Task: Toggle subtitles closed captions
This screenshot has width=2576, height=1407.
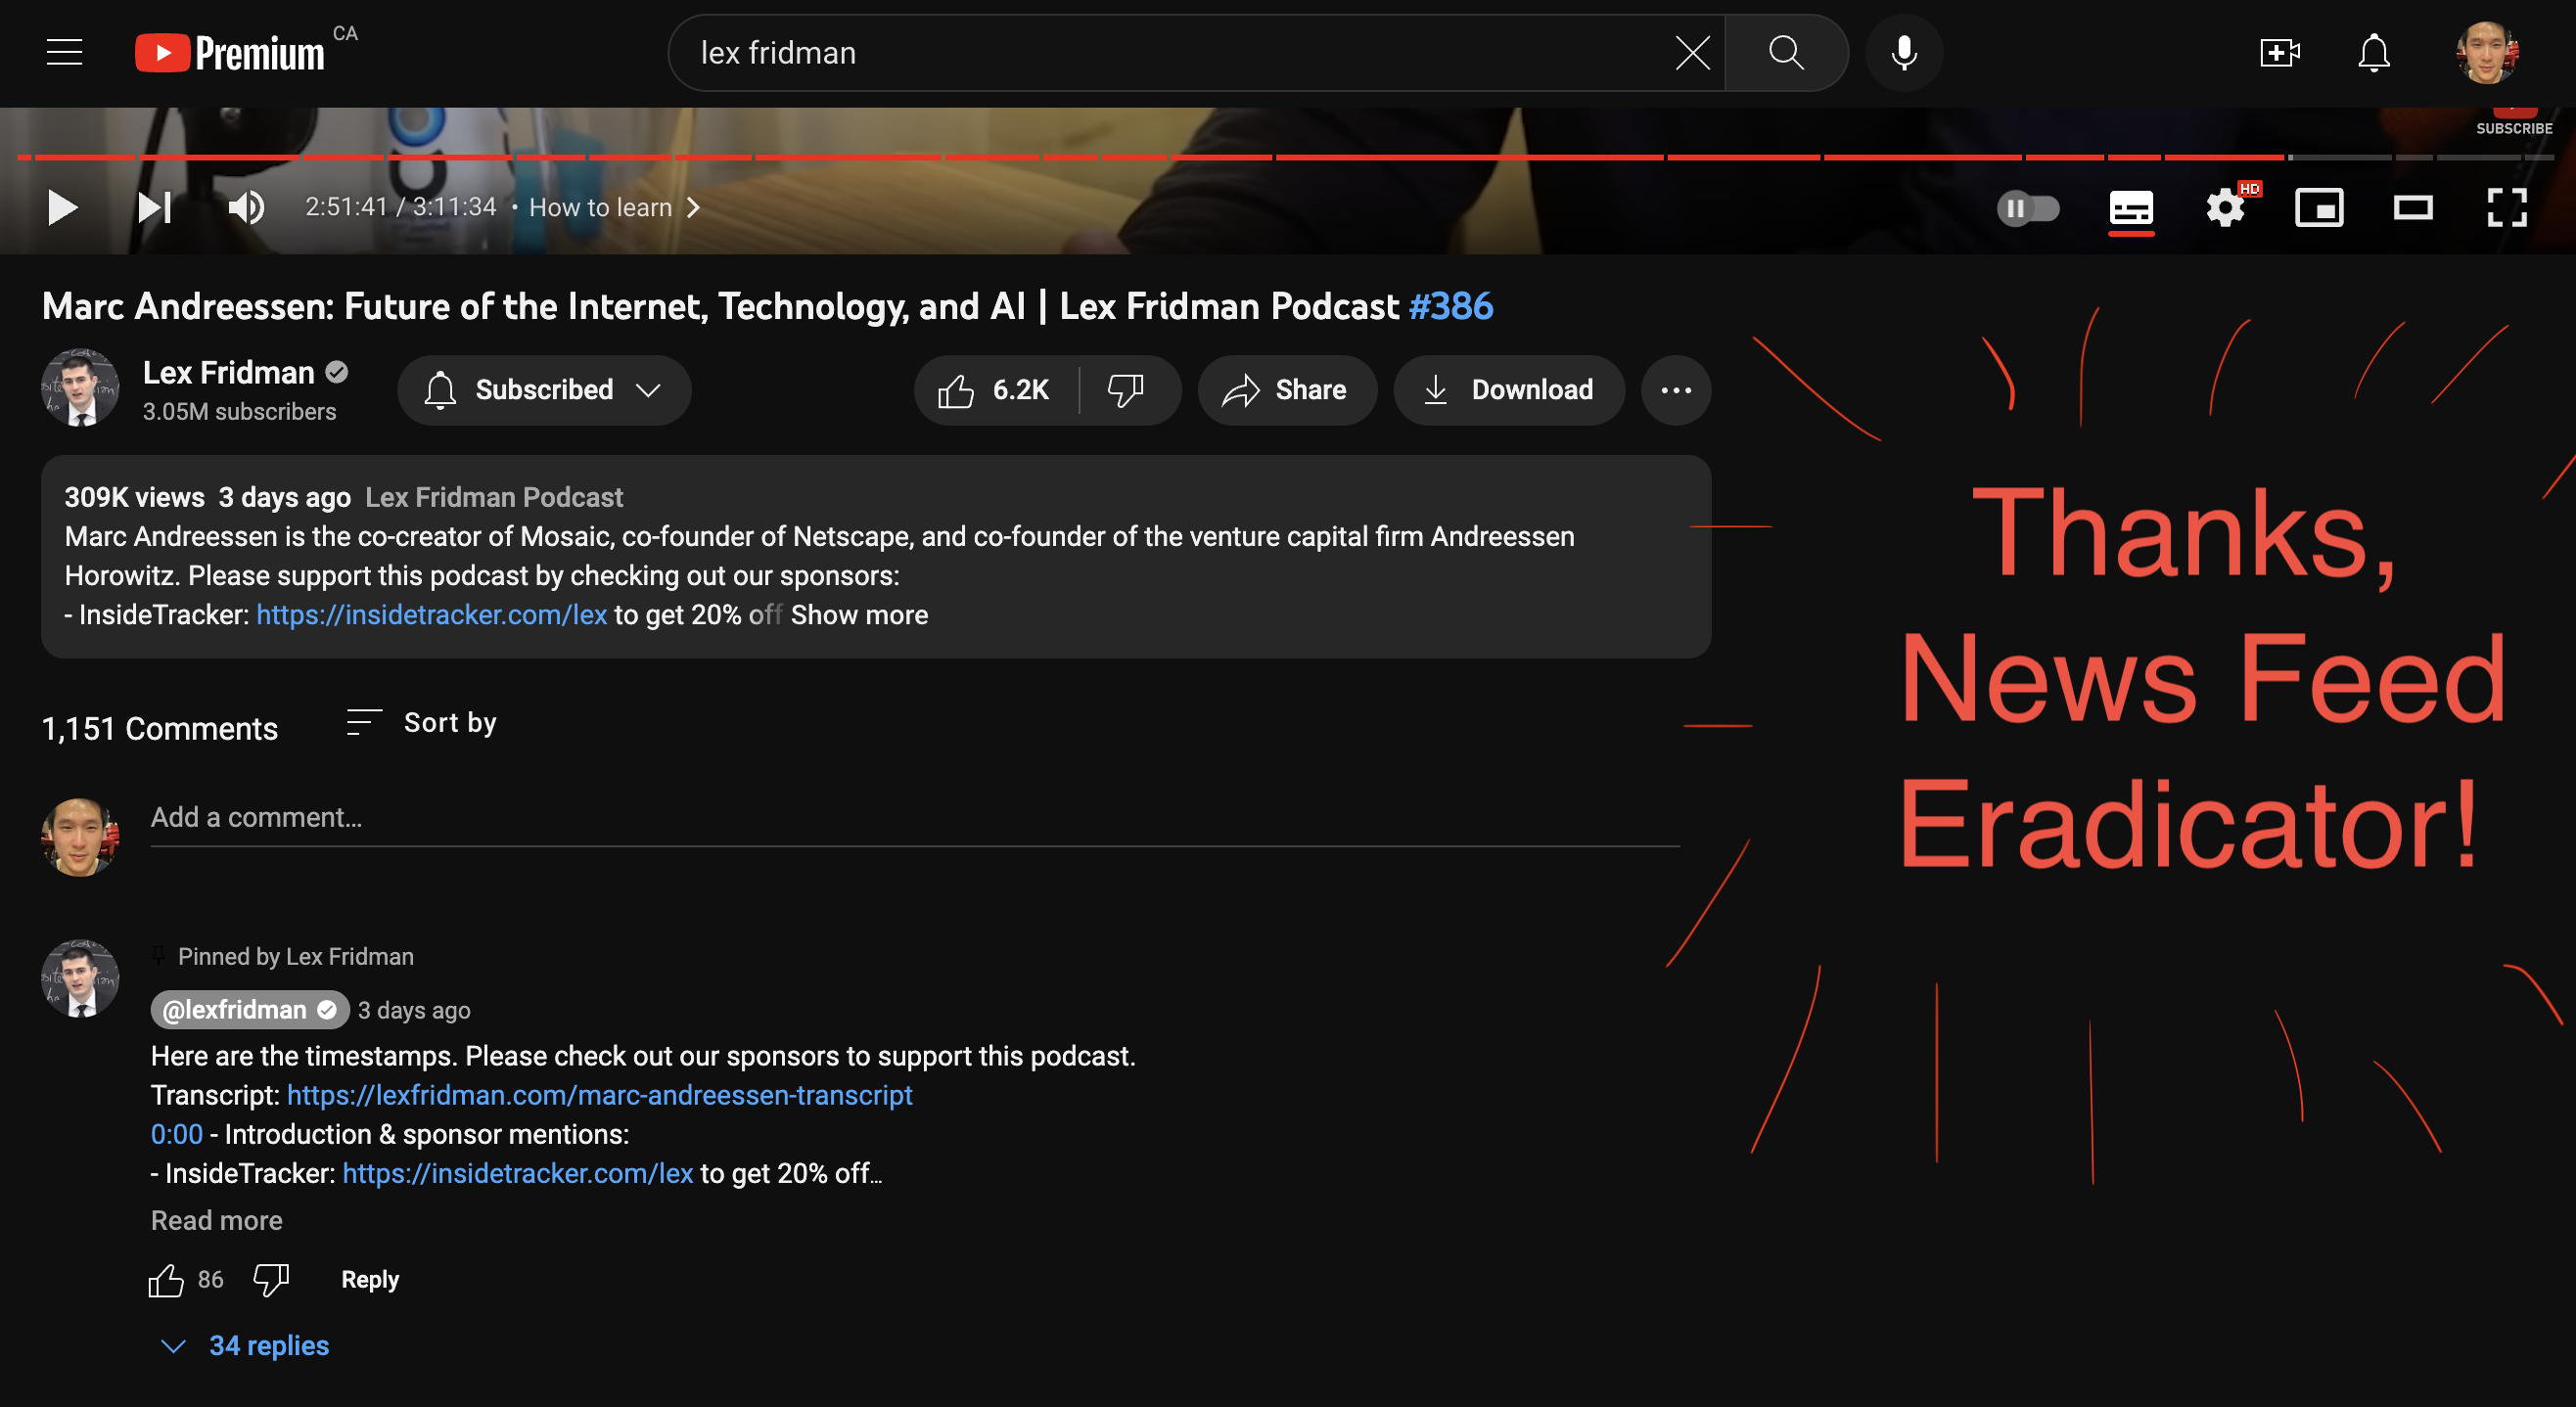Action: click(x=2131, y=208)
